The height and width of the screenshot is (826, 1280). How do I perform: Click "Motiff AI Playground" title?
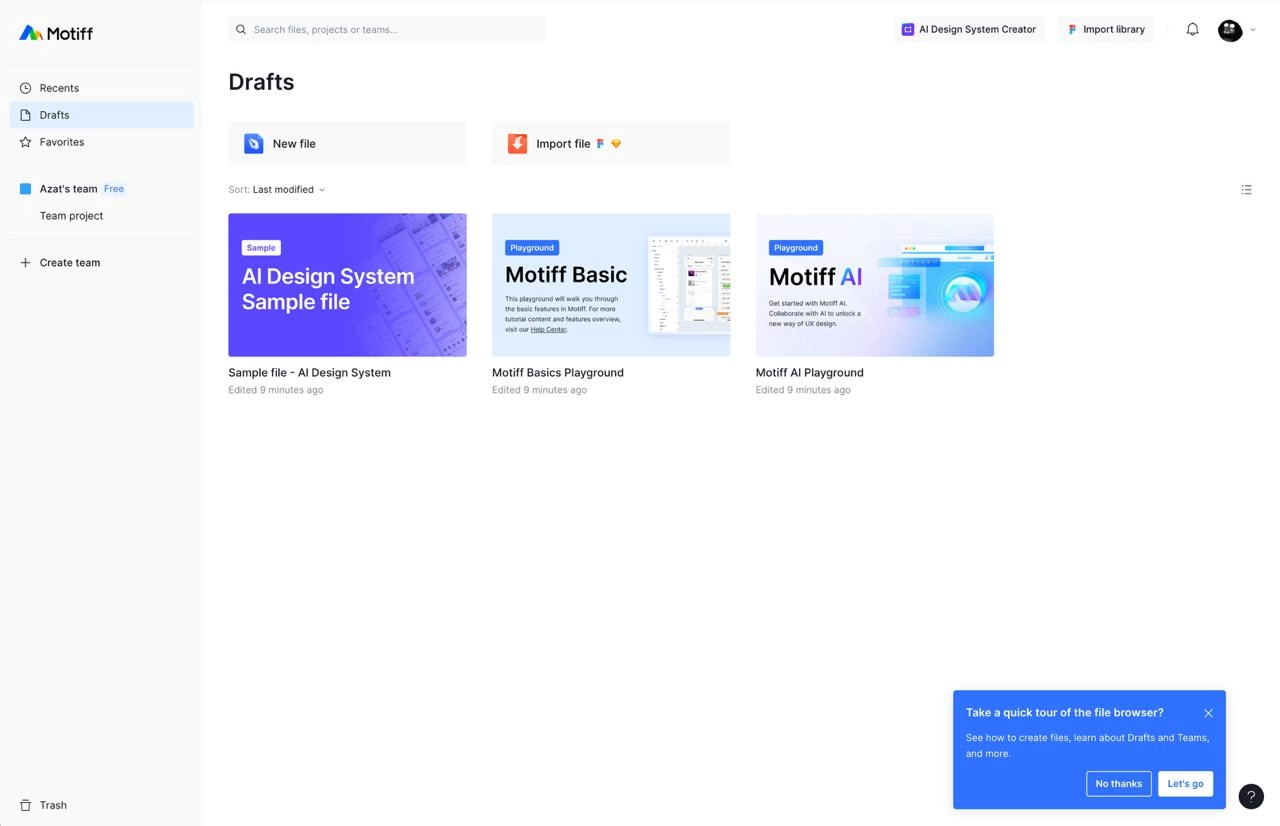tap(810, 373)
